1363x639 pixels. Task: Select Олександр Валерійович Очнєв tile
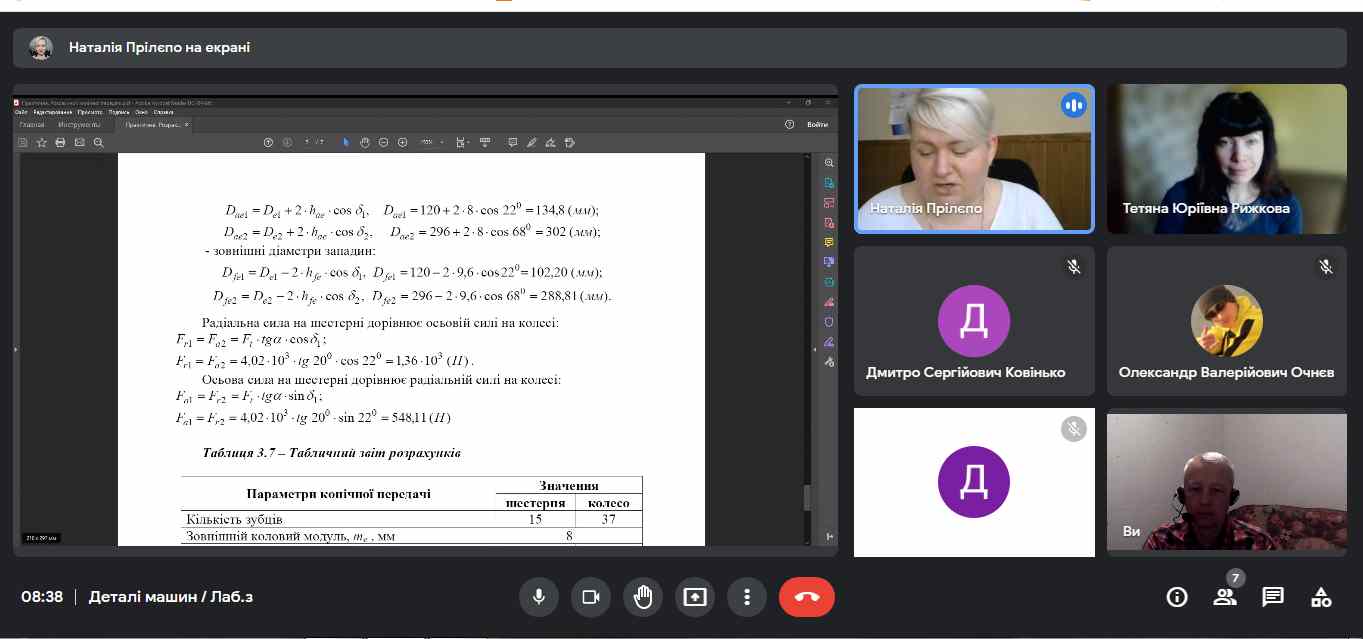click(x=1227, y=321)
